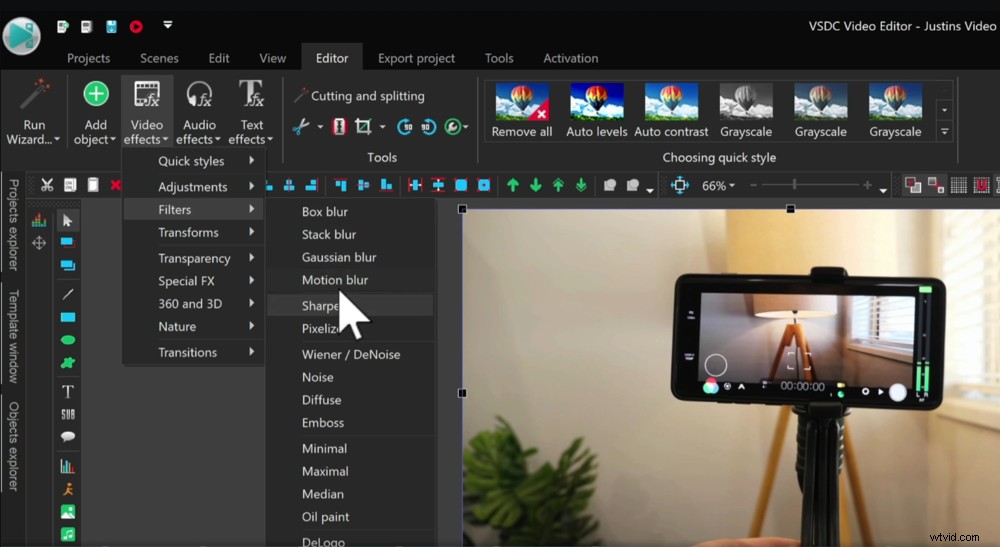Click the red delete X icon
This screenshot has height=547, width=1000.
coord(115,185)
